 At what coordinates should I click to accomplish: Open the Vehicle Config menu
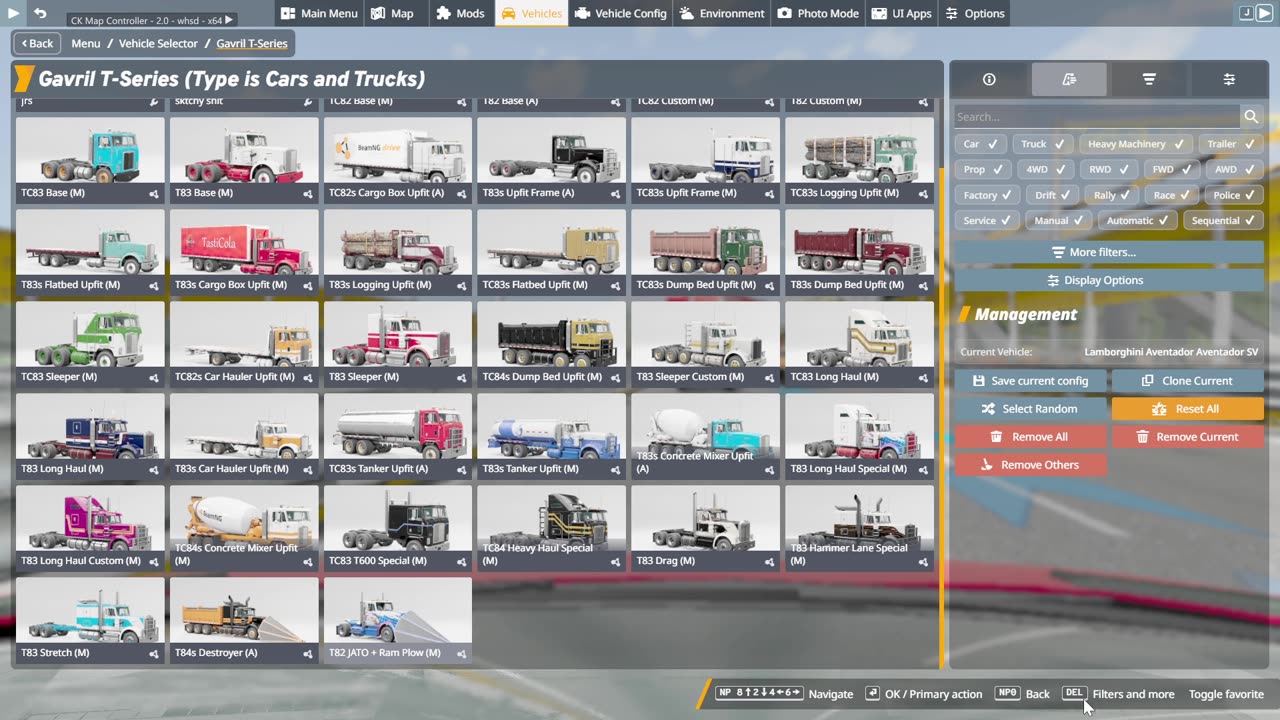[x=620, y=13]
